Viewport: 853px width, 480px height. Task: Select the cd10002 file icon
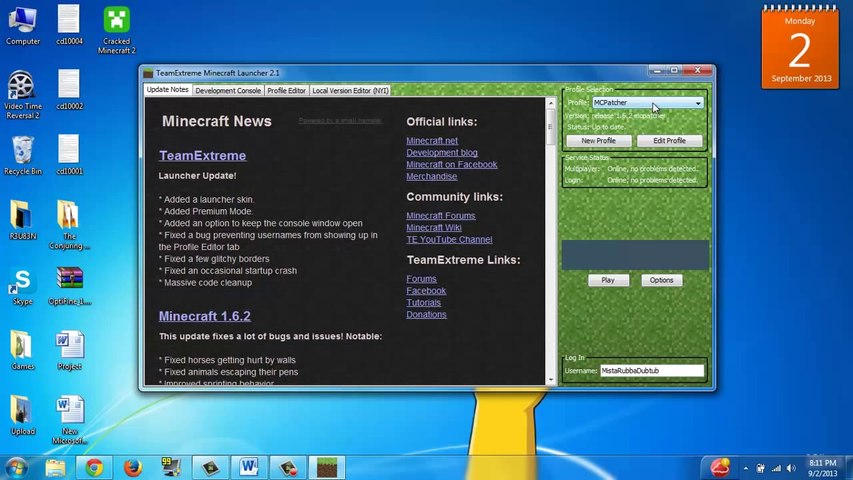point(69,90)
